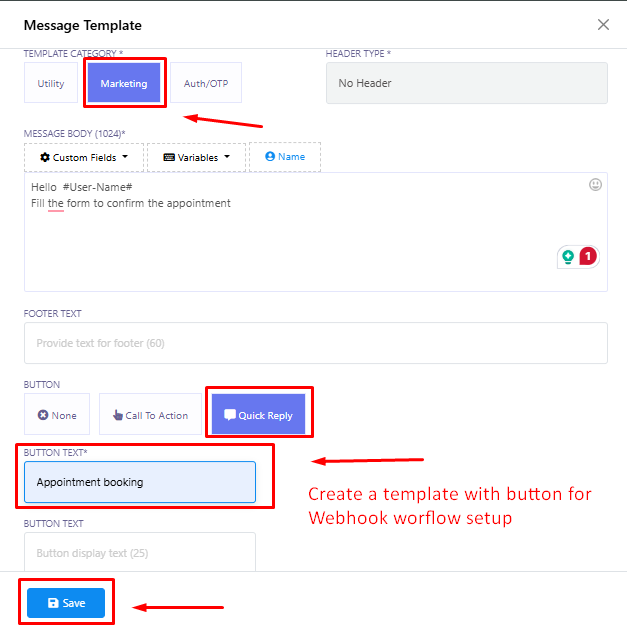This screenshot has width=627, height=632.
Task: Open the emoji picker in message body
Action: click(595, 185)
